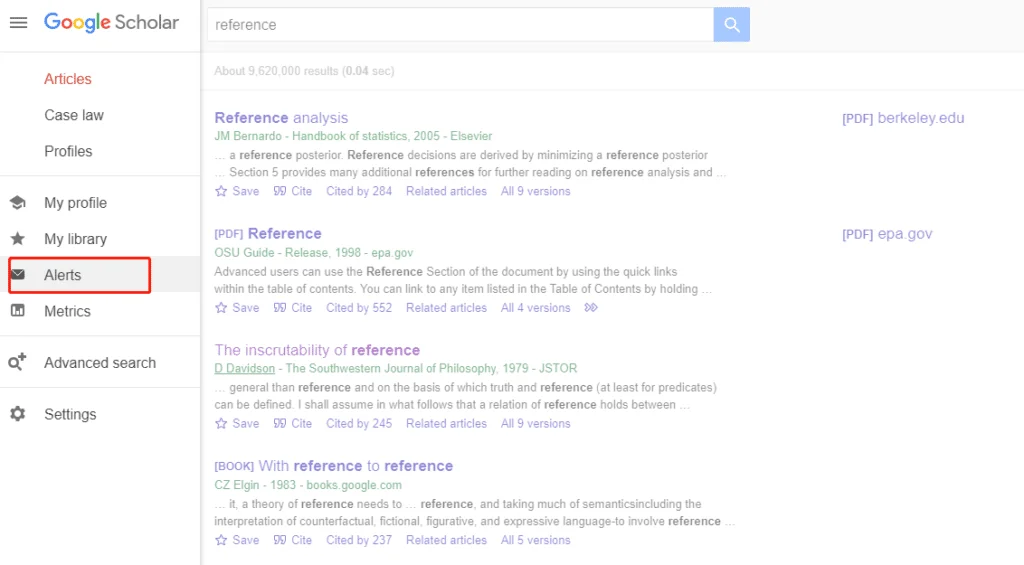
Task: Click 'CZ Elgin - 1983 - books.google.com' byline
Action: click(308, 485)
